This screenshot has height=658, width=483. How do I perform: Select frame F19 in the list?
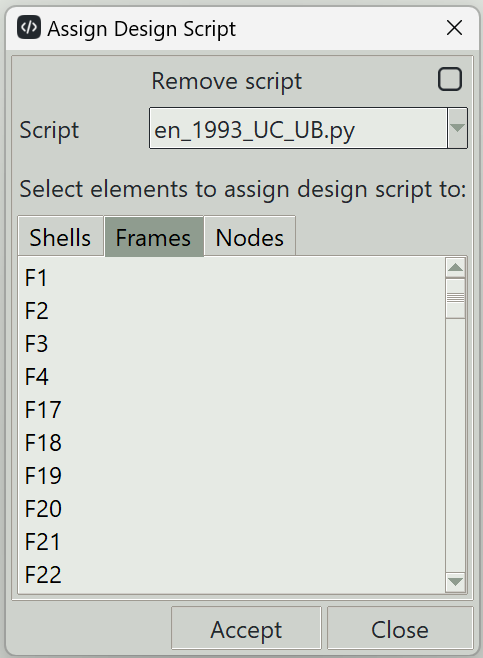pyautogui.click(x=232, y=475)
